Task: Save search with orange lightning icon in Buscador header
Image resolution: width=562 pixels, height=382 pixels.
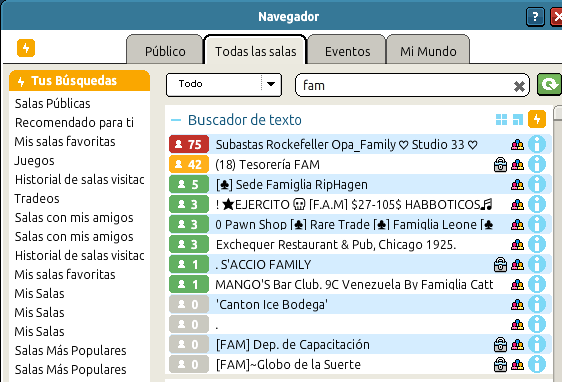Action: 537,119
